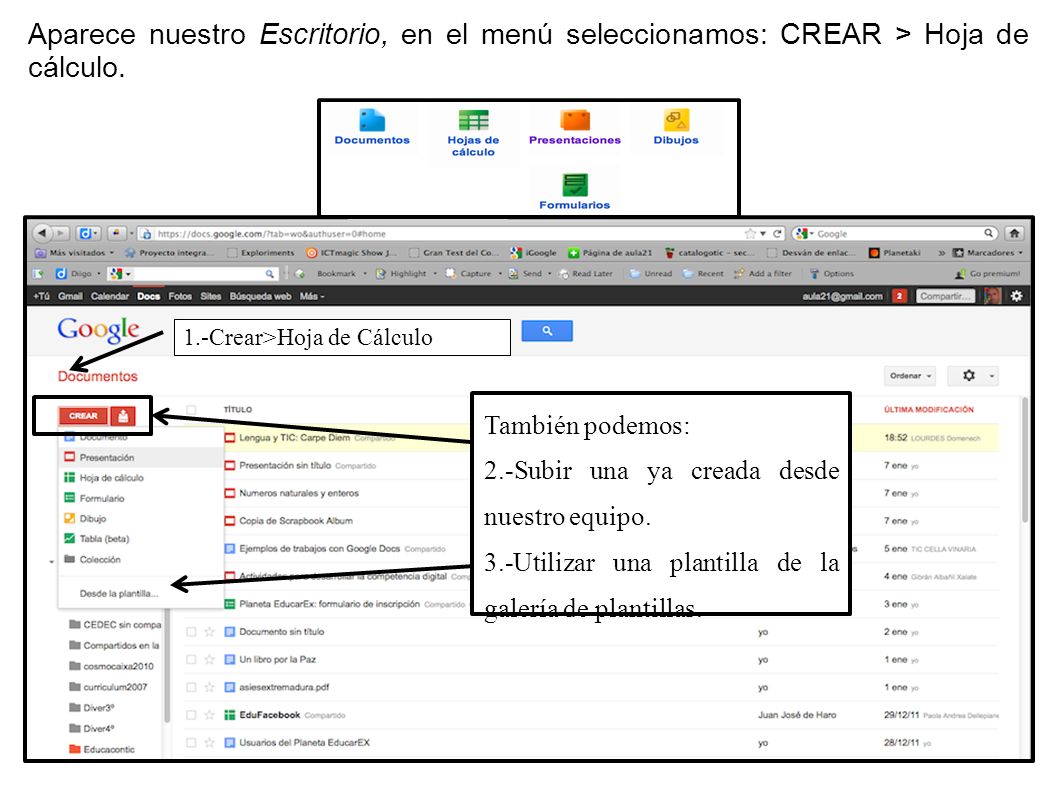Viewport: 1058px width, 793px height.
Task: Choose Colección in the CREAR menu
Action: [141, 559]
